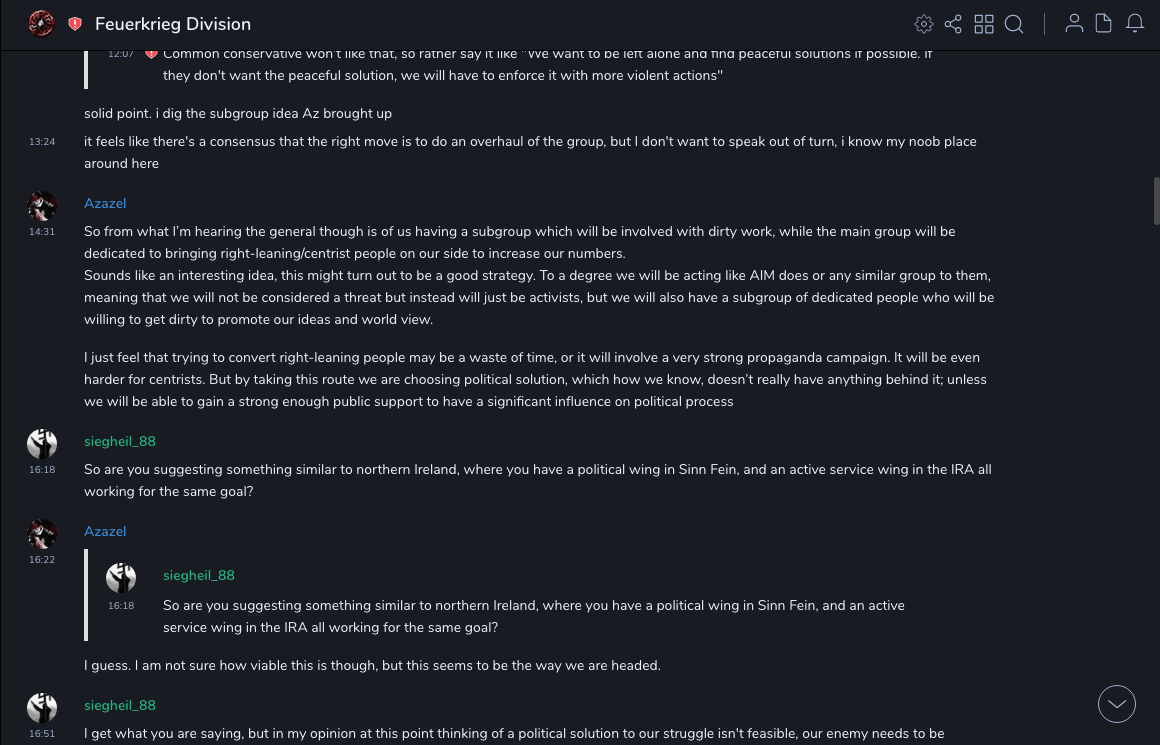Click the red shield warning icon beside the channel title

(75, 24)
